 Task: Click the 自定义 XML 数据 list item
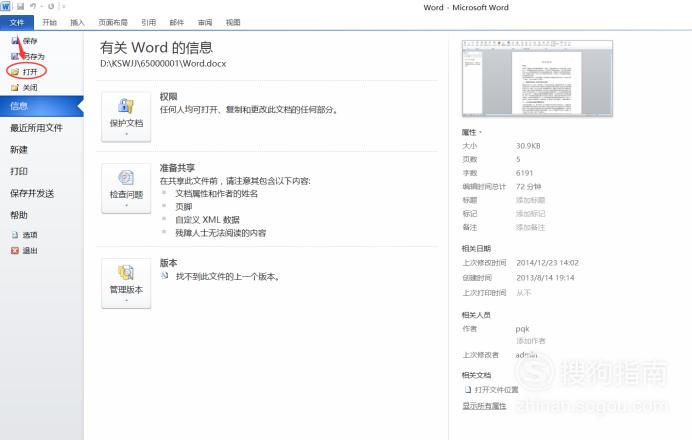pos(207,219)
